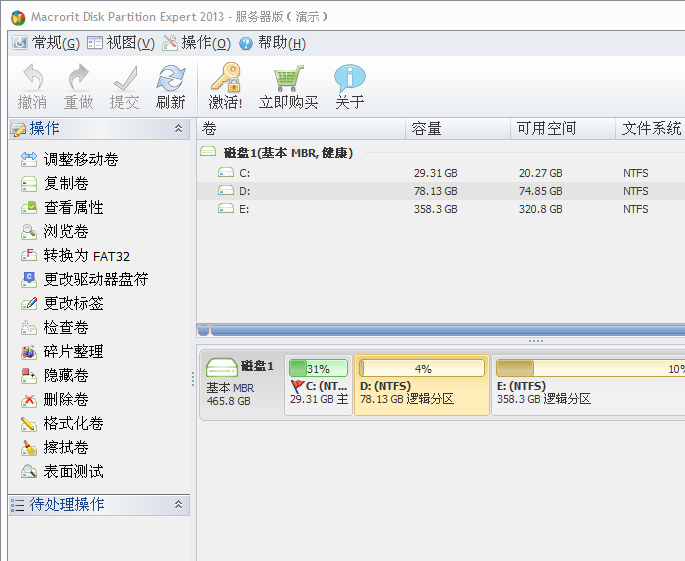Screen dimensions: 685x561
Task: Click the 74.85 GB free space value
Action: [x=540, y=191]
